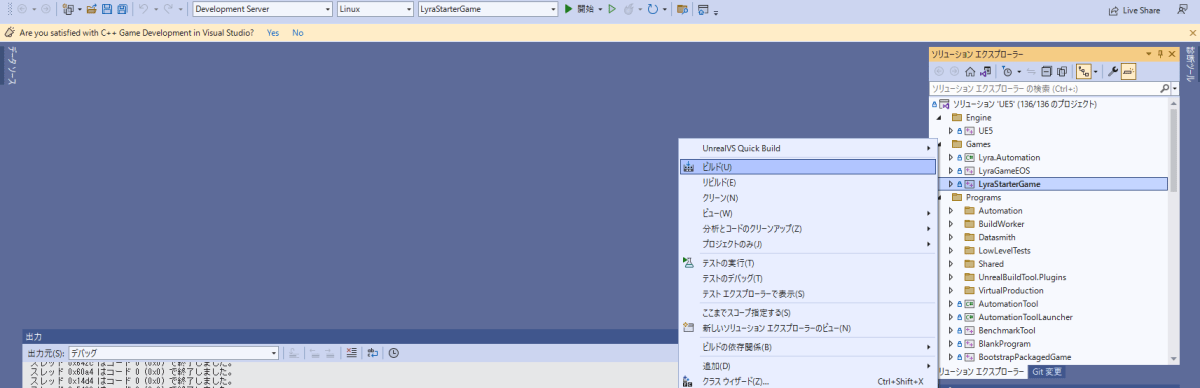1200x388 pixels.
Task: Open the データ ソース side tab
Action: coord(11,66)
